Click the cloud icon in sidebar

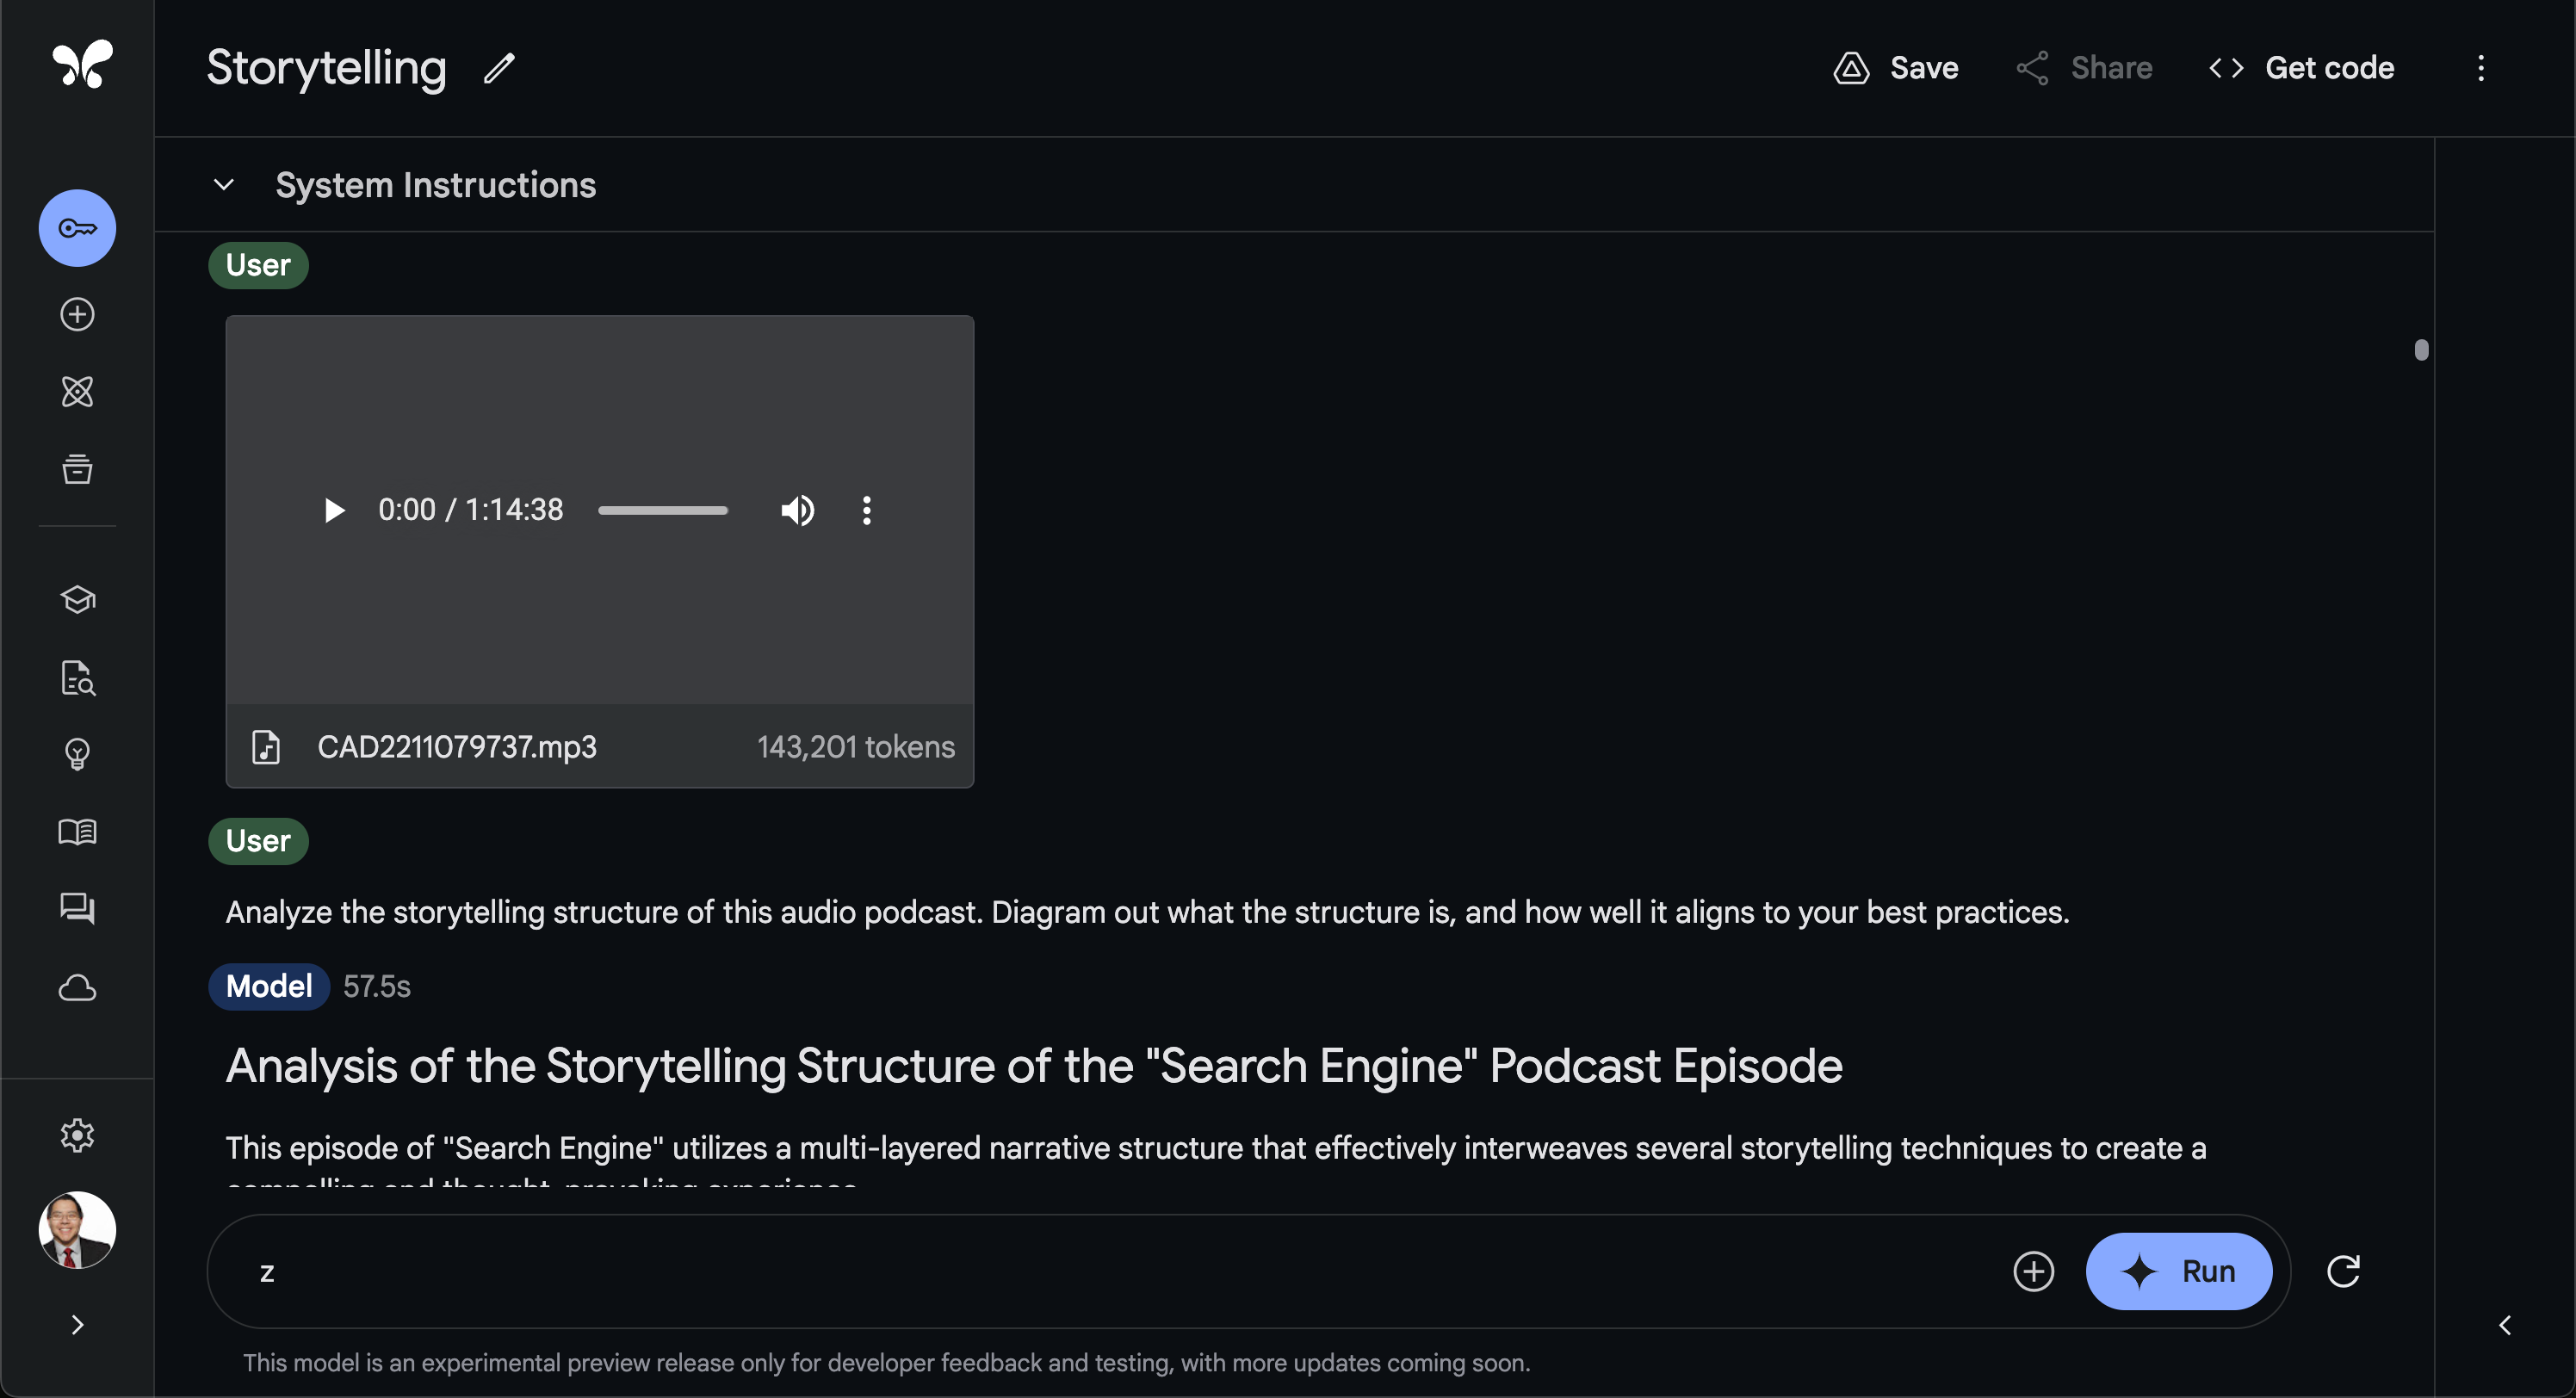tap(77, 988)
